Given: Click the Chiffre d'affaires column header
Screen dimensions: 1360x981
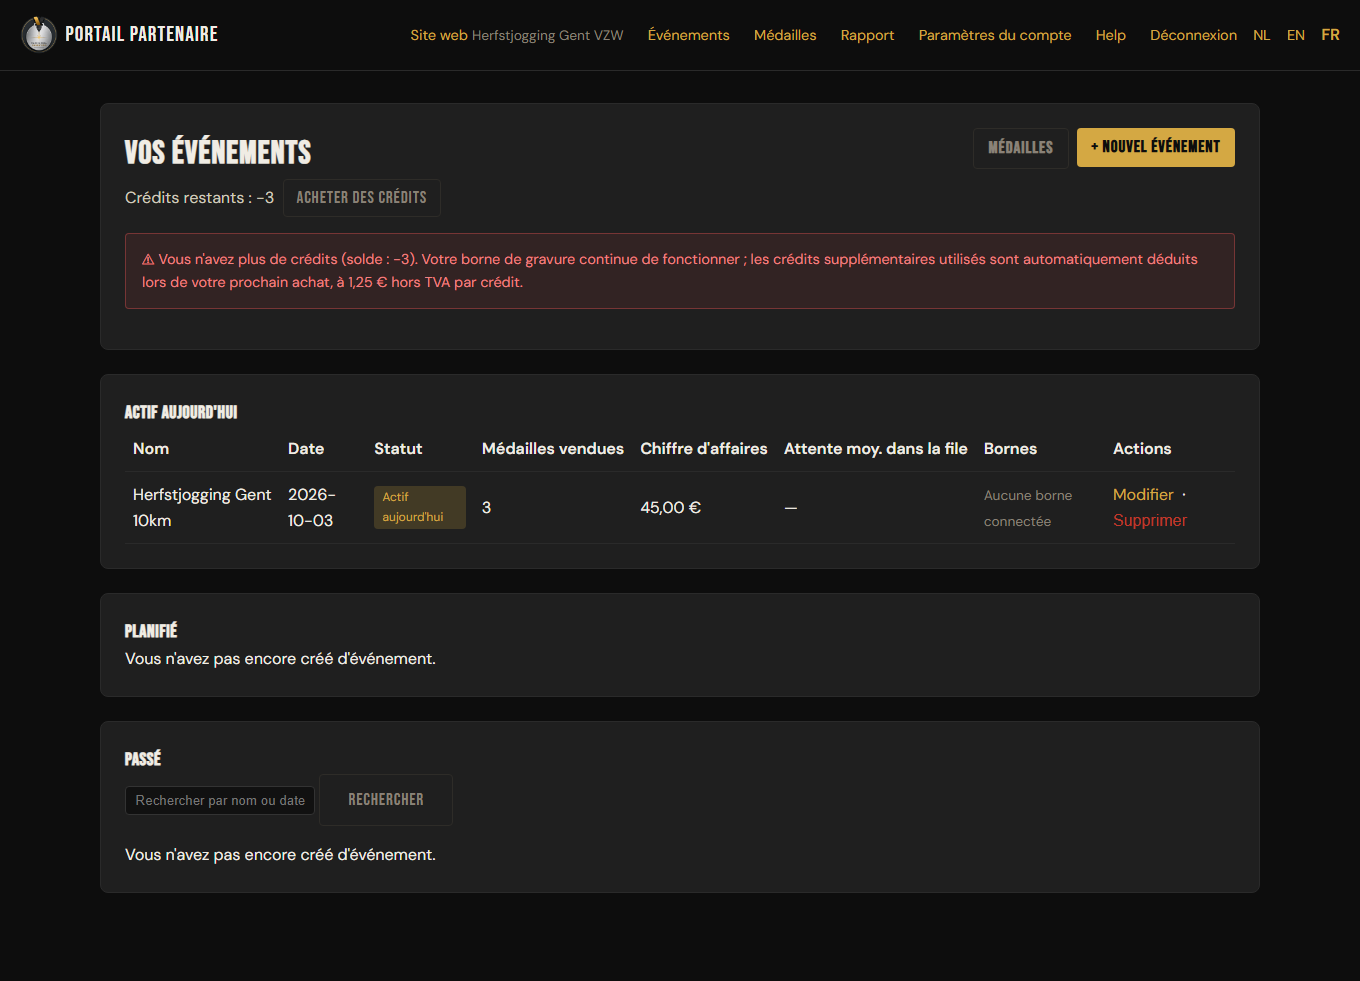Looking at the screenshot, I should tap(704, 449).
